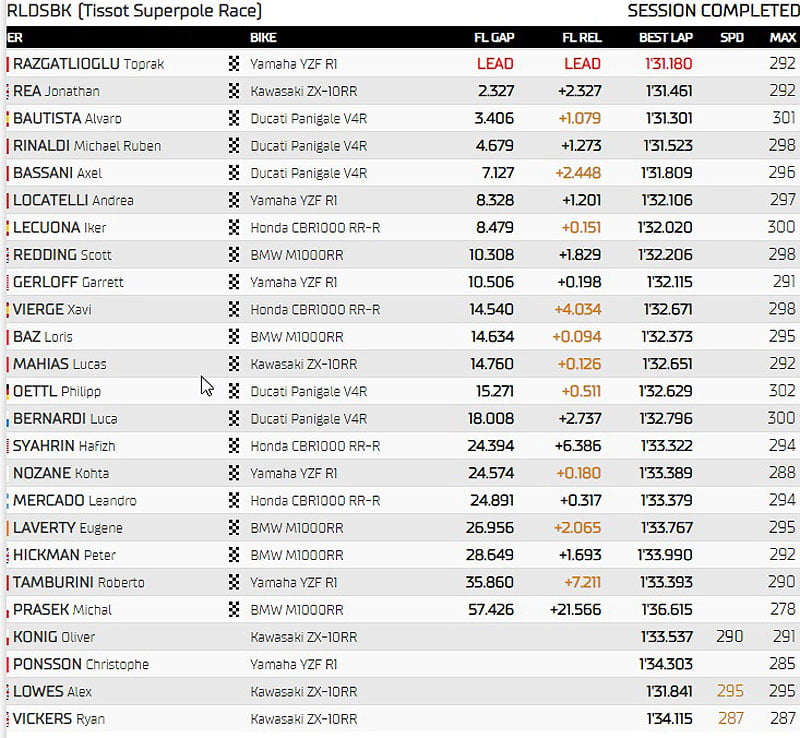800x738 pixels.
Task: Click the orange team color bar beside Laverty
Action: pos(8,528)
